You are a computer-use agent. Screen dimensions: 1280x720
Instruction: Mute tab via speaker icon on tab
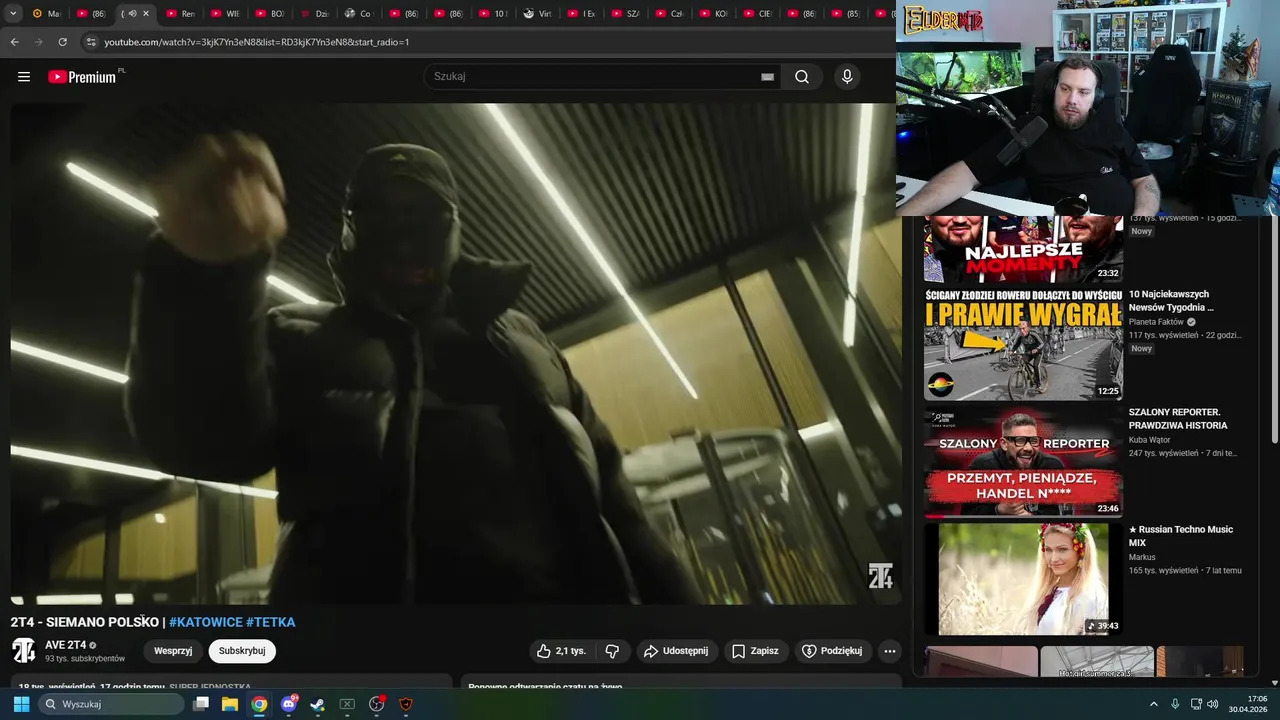tap(132, 14)
